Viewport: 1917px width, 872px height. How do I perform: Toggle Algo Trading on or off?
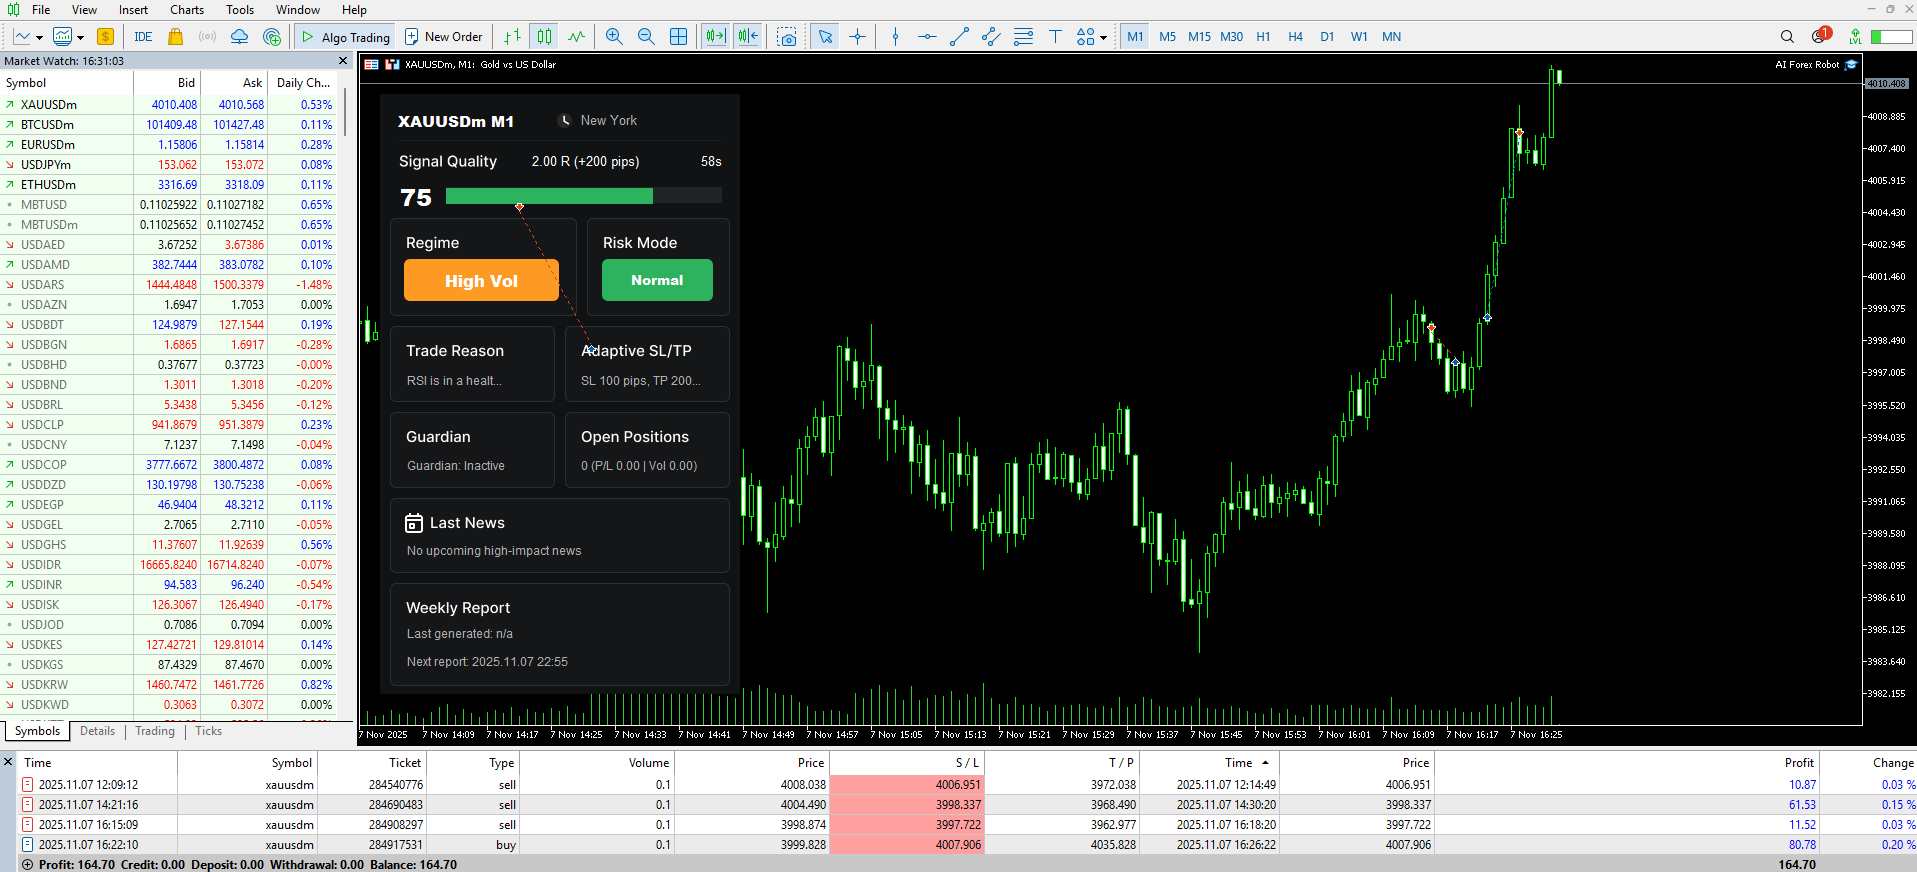tap(346, 37)
